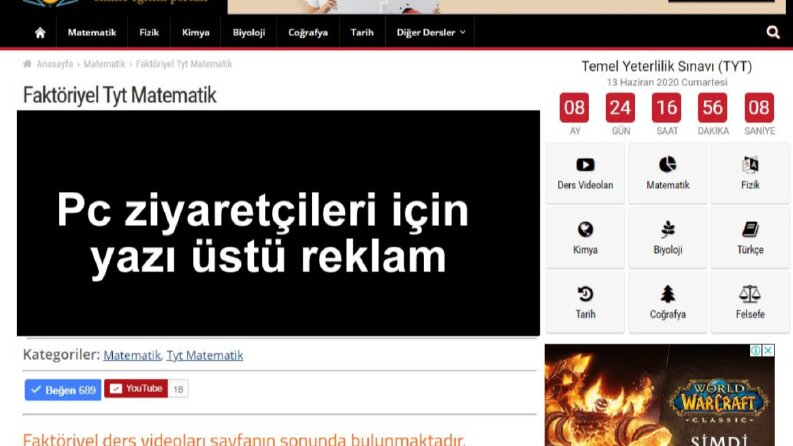
Task: Click the Faktöriyel Tyt Matematik heading
Action: coord(120,95)
